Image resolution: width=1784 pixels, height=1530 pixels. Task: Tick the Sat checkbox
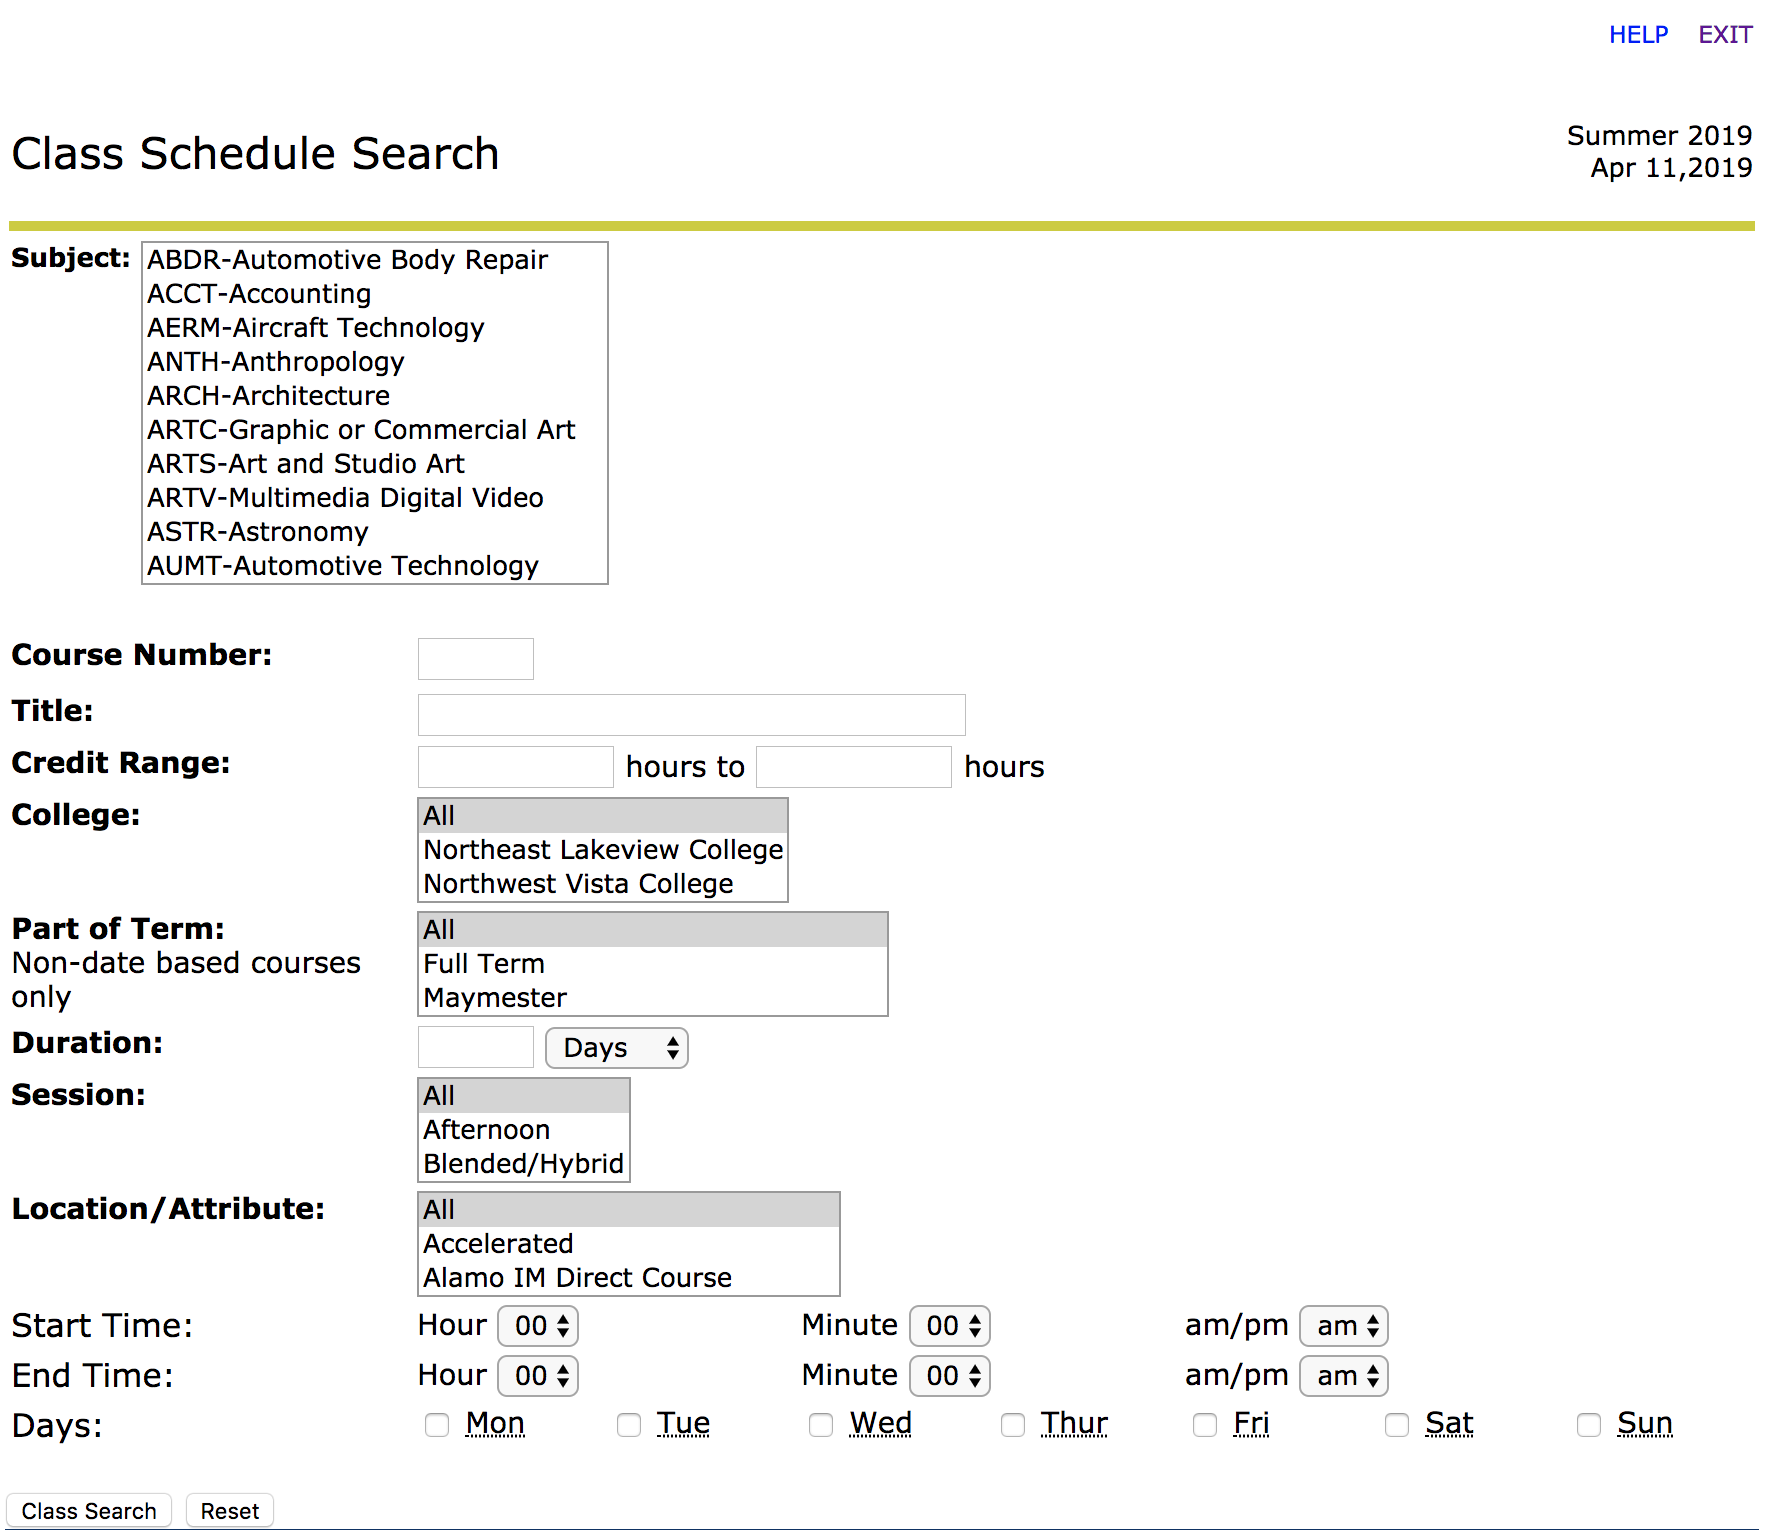click(x=1397, y=1425)
